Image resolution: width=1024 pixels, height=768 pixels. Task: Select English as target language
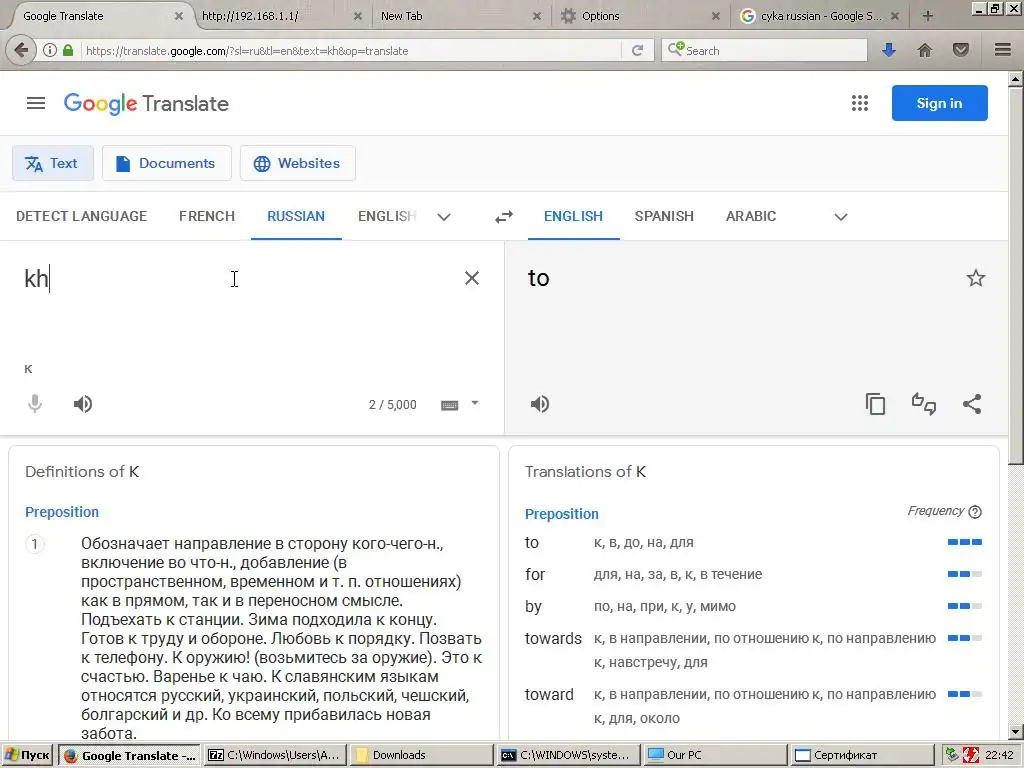573,216
